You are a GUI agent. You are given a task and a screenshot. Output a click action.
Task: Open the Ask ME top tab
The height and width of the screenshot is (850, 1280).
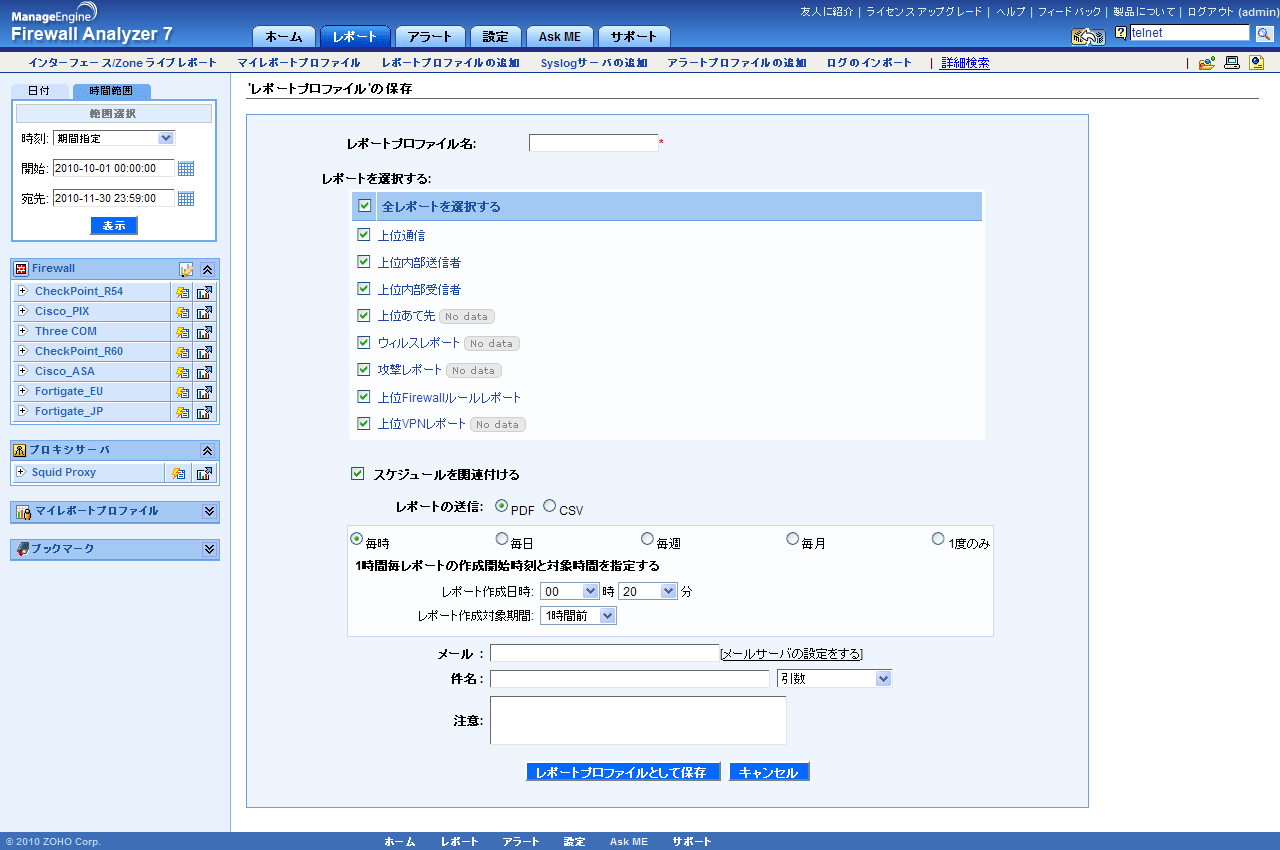[x=560, y=37]
